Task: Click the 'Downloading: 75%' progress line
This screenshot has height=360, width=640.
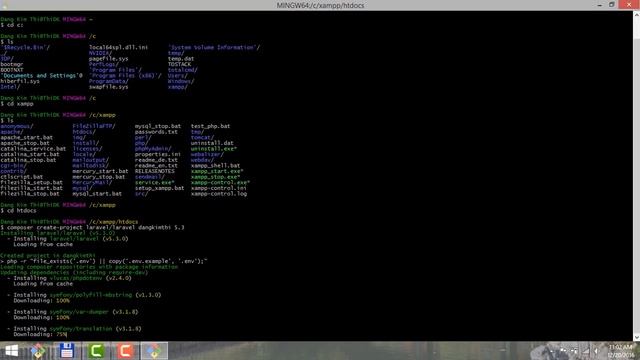Action: tap(40, 334)
